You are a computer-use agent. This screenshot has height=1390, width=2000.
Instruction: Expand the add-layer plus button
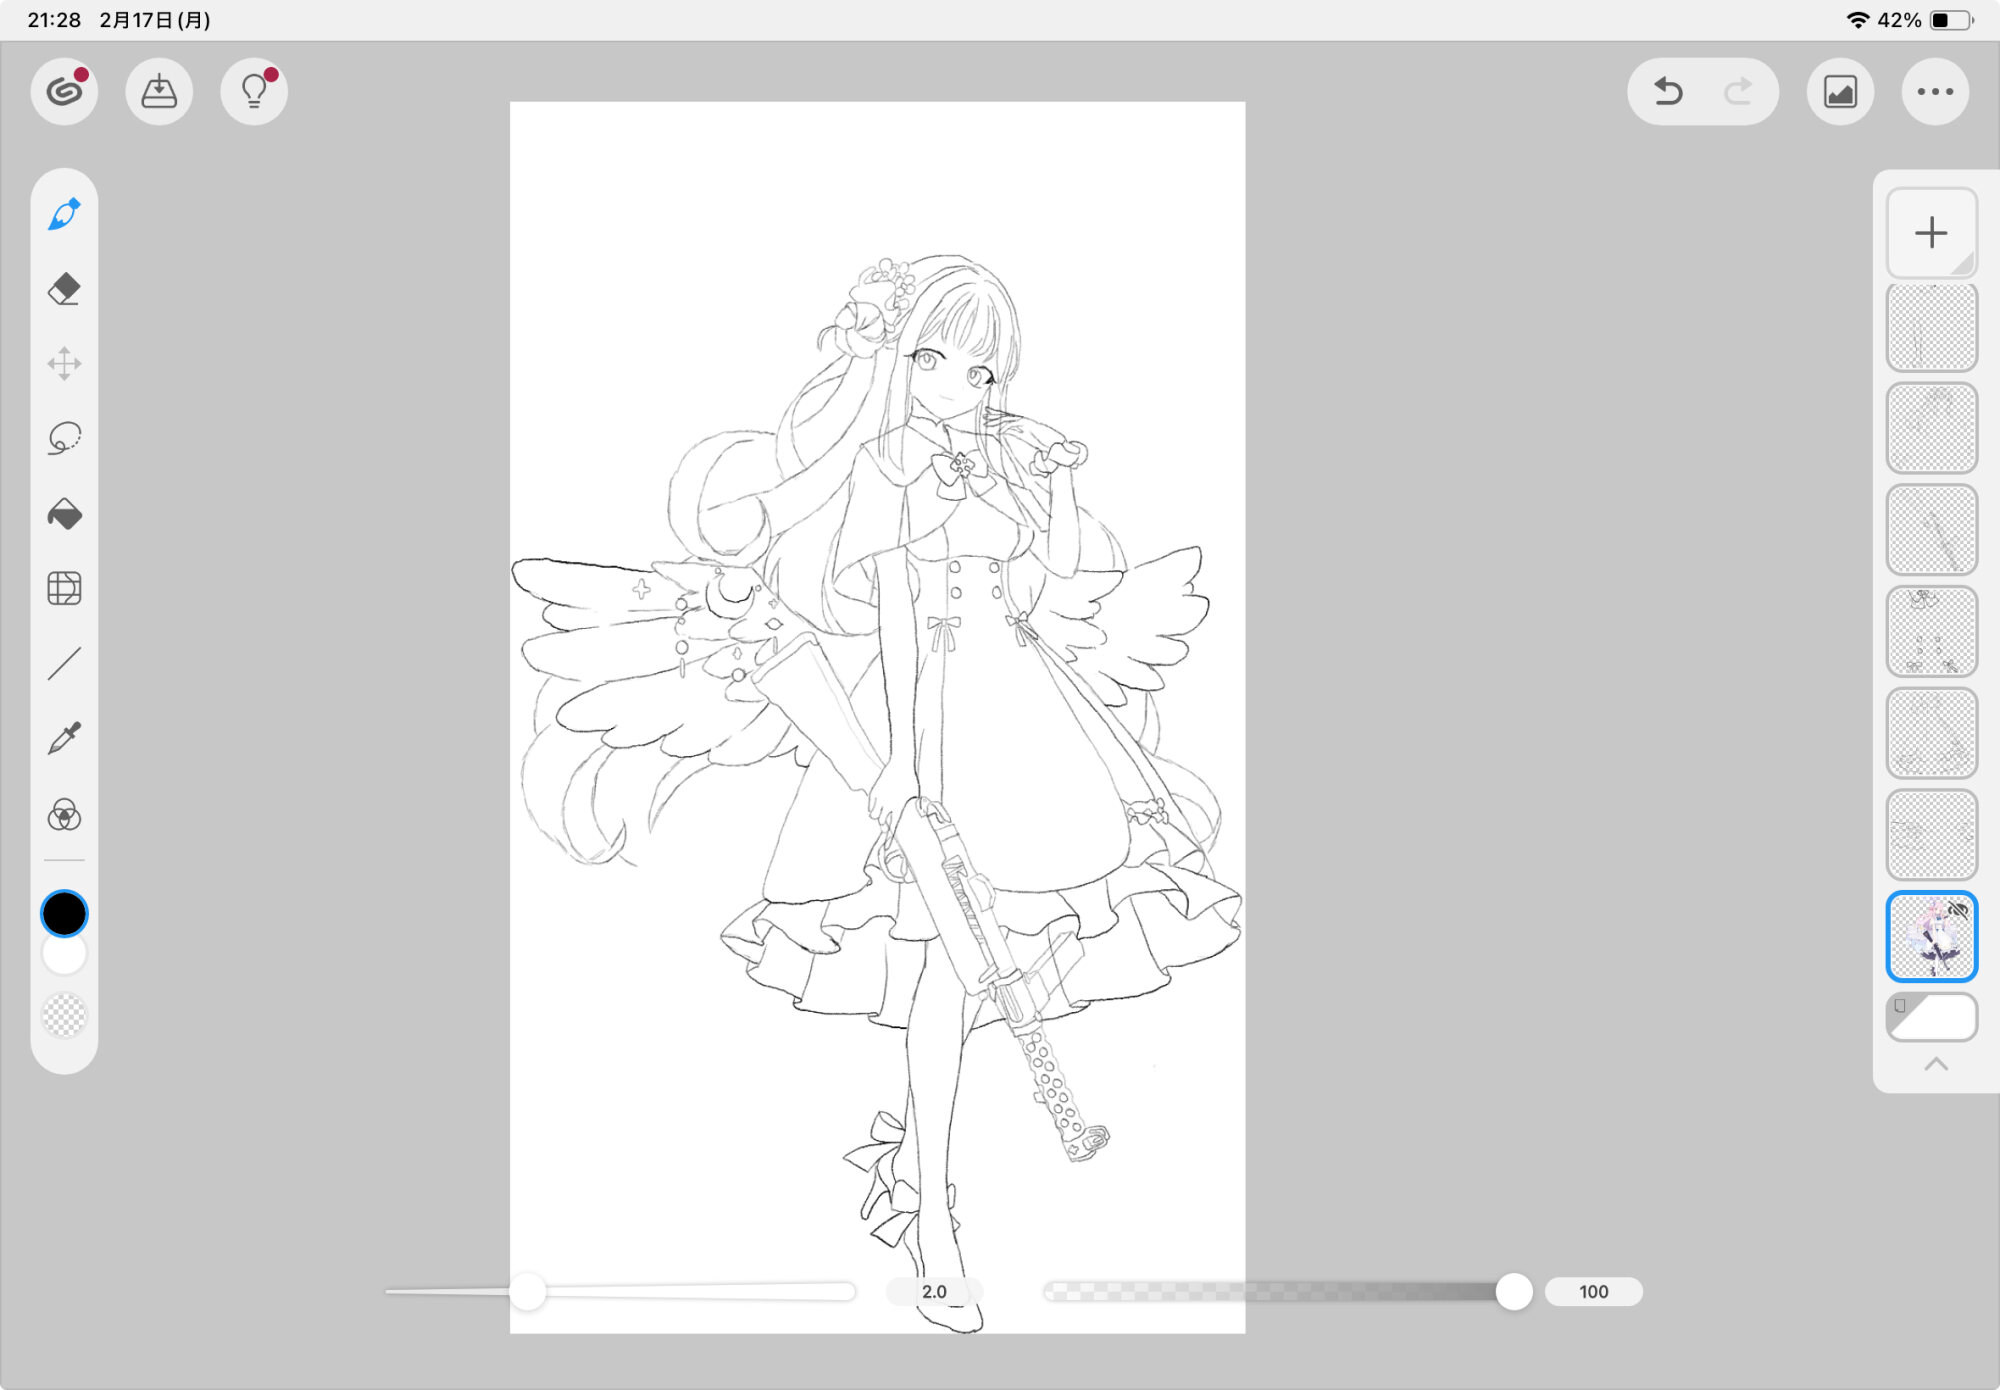coord(1931,233)
